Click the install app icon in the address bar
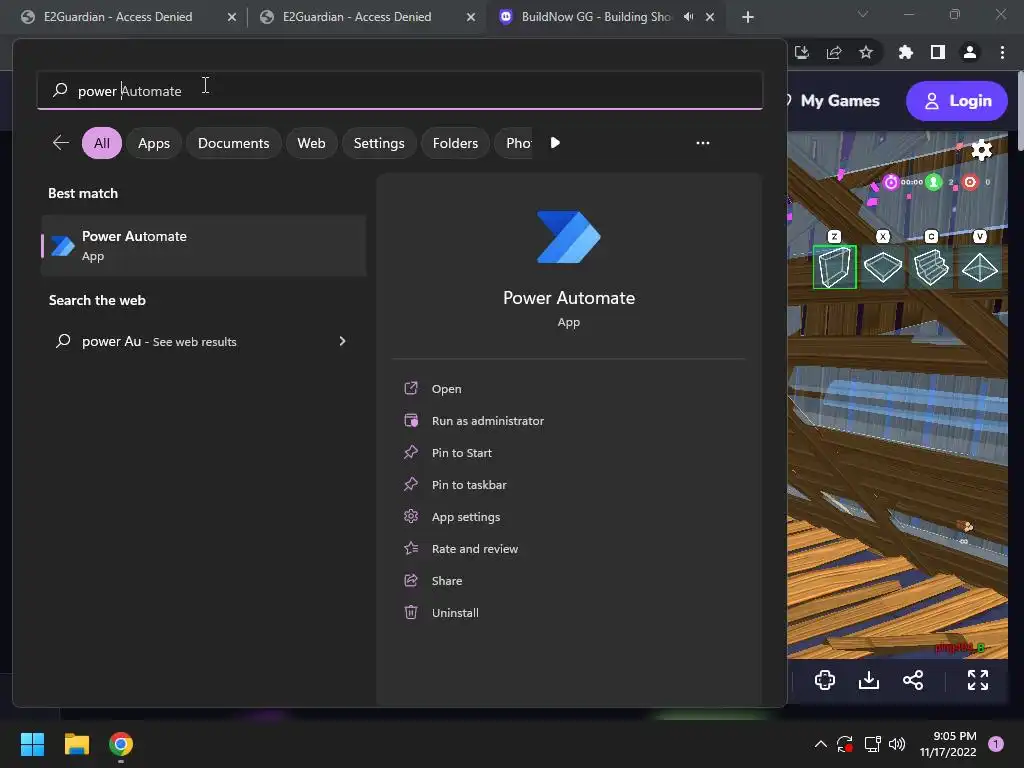1024x768 pixels. (x=802, y=52)
